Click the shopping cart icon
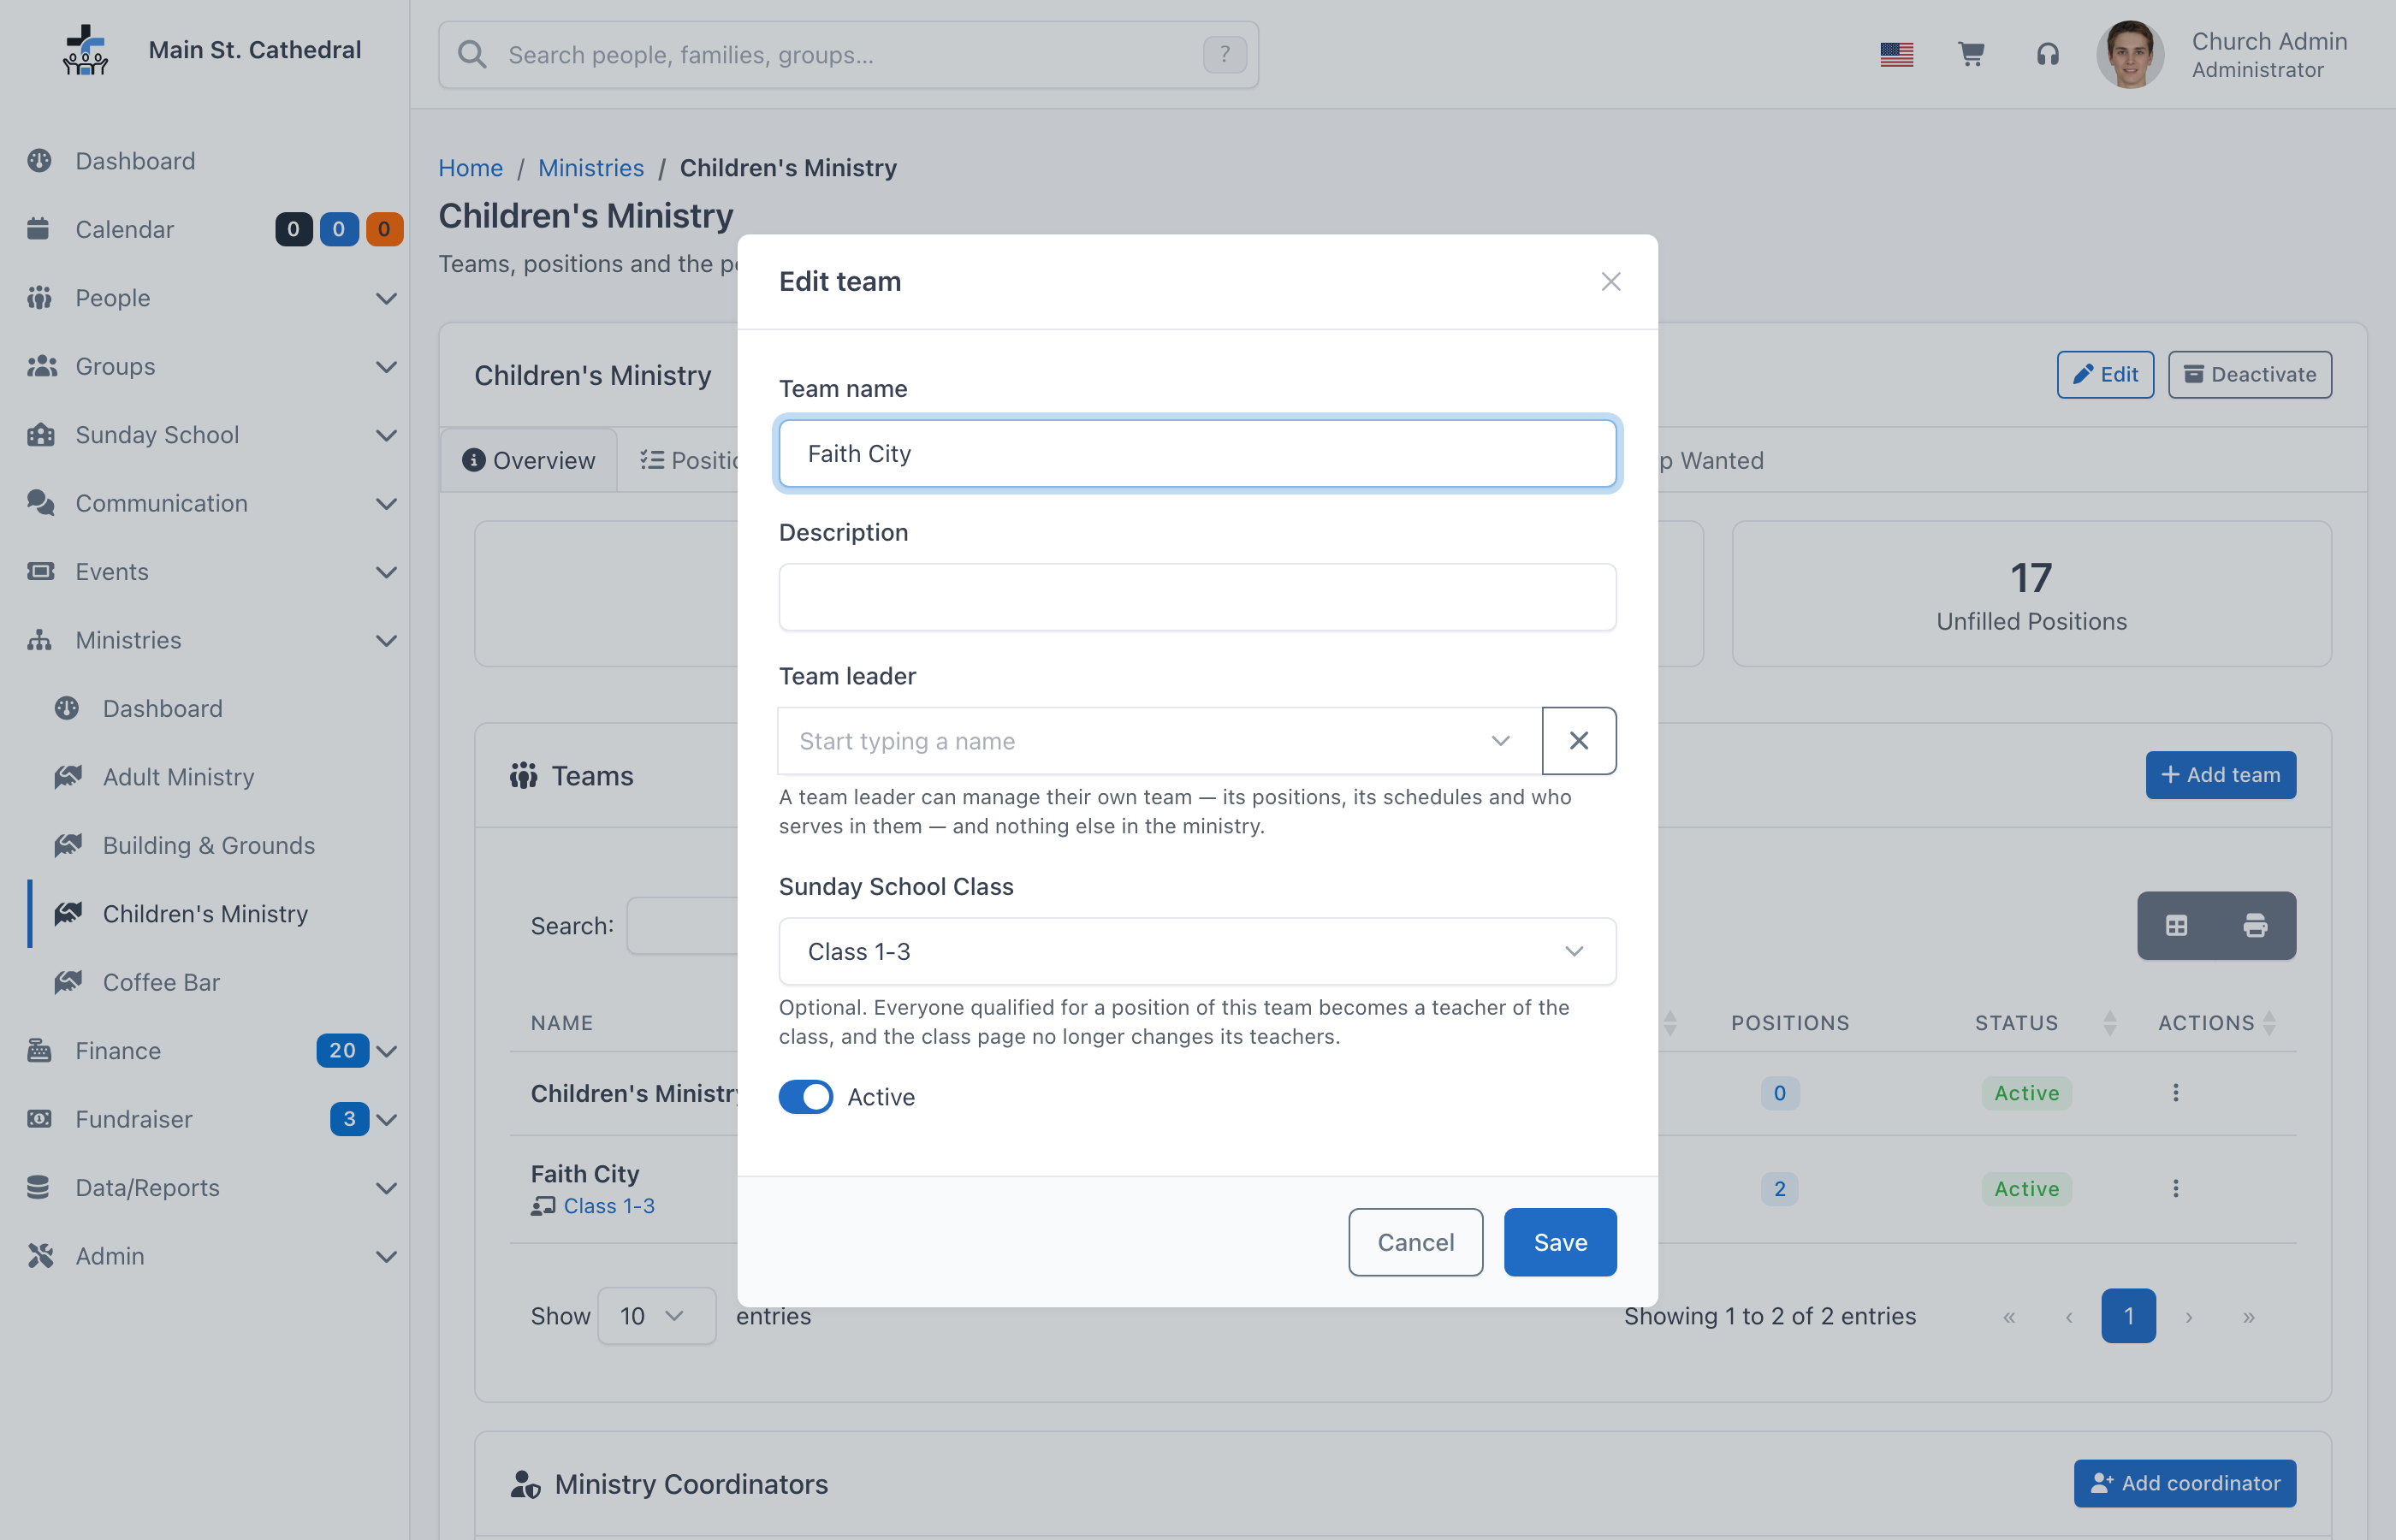Viewport: 2396px width, 1540px height. (1970, 54)
